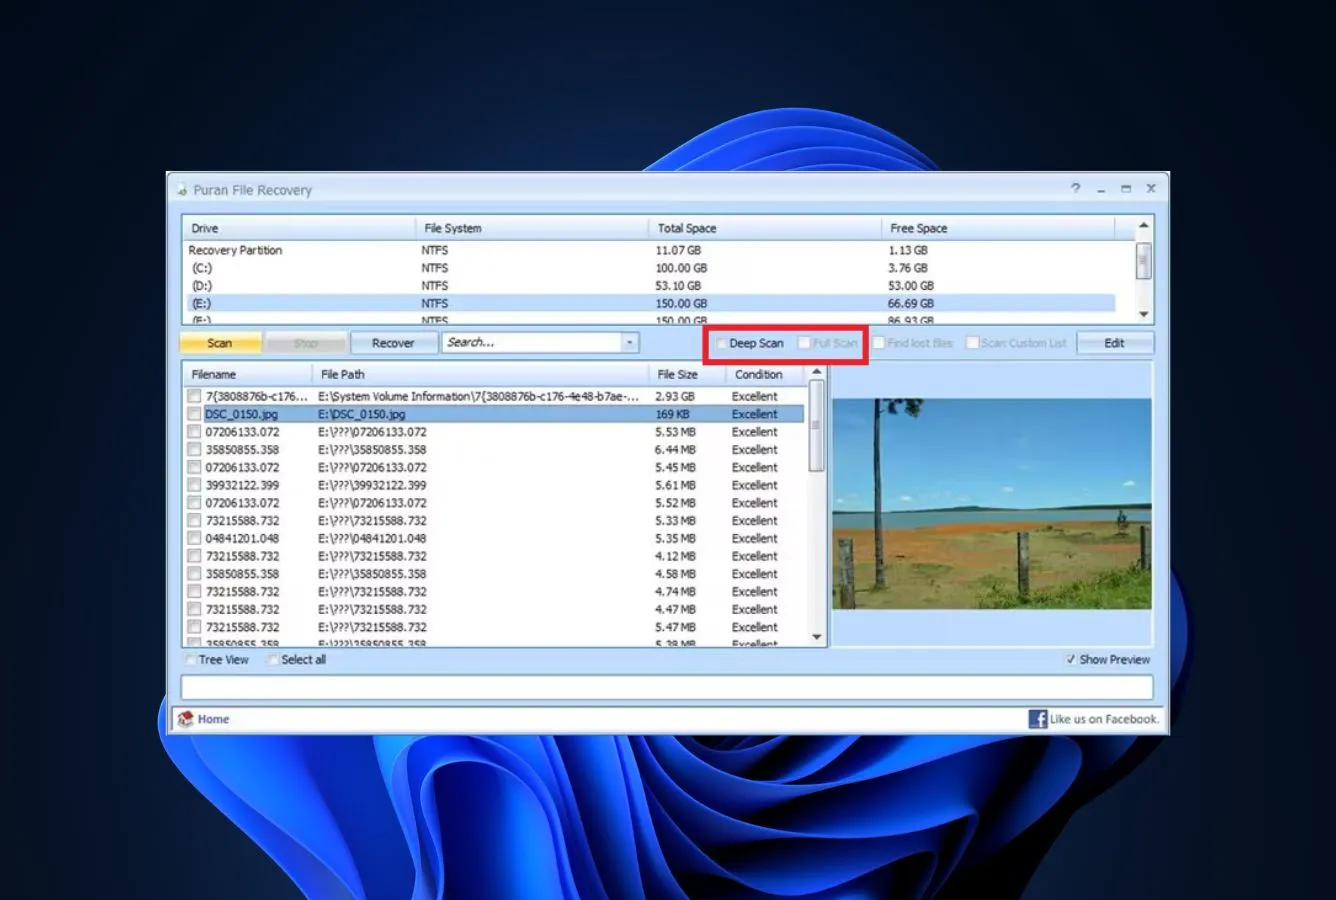Open help with the question mark button

(1076, 188)
